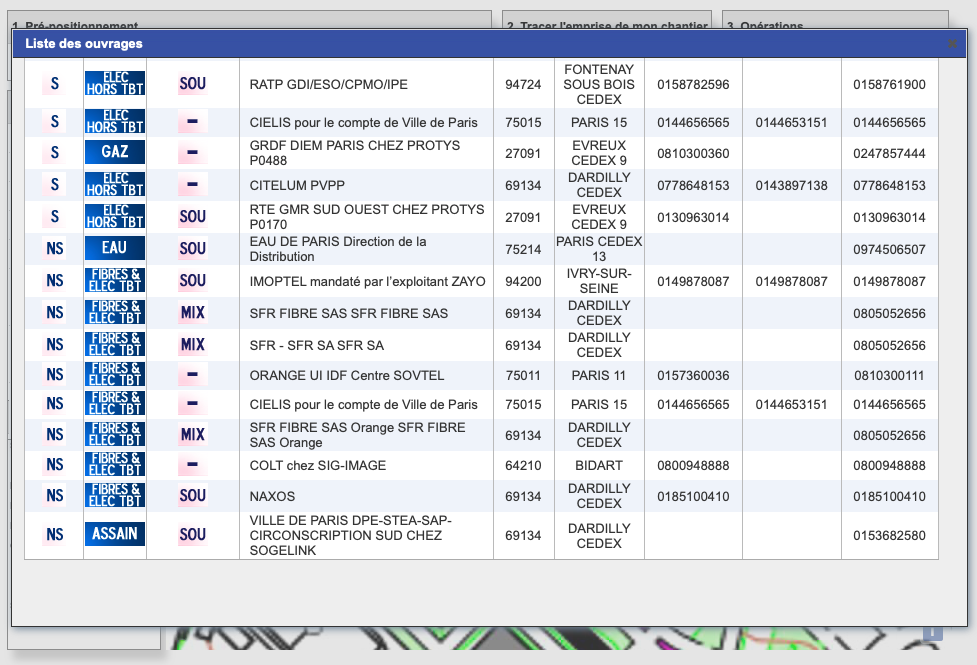
Task: Click ELEC HORS TBT badge for RTE GMR SUD OUEST
Action: coord(115,216)
